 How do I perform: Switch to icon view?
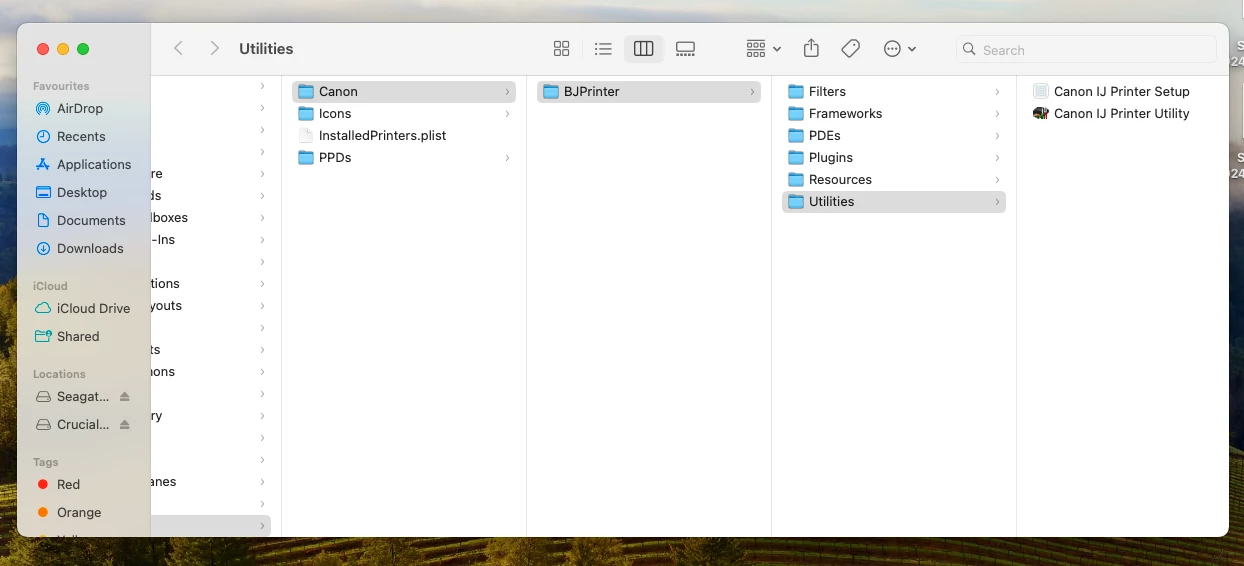pos(562,49)
